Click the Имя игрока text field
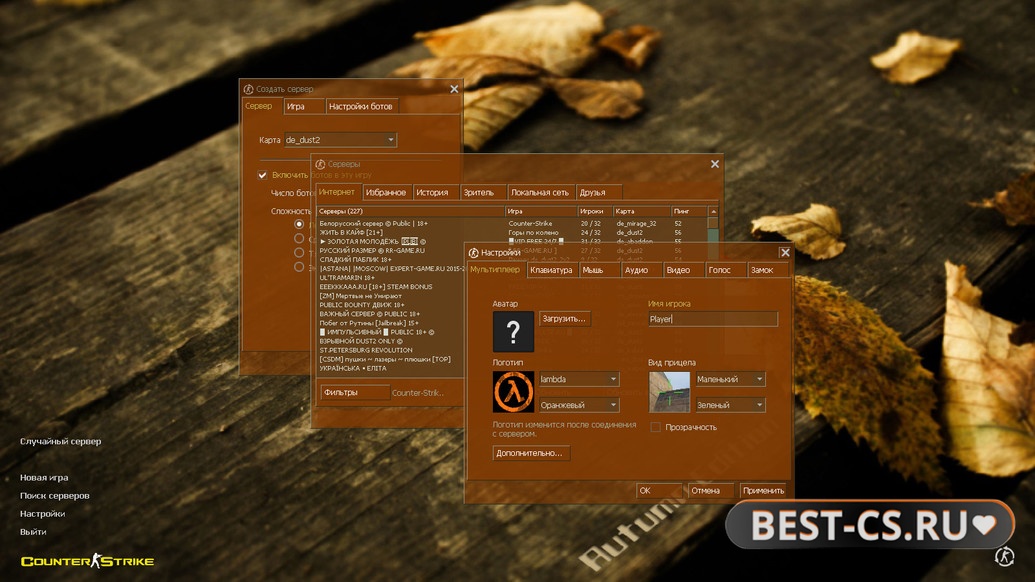Image resolution: width=1035 pixels, height=582 pixels. 713,319
